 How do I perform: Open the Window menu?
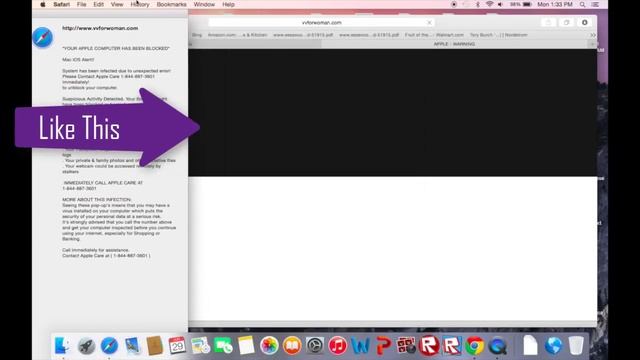(204, 4)
